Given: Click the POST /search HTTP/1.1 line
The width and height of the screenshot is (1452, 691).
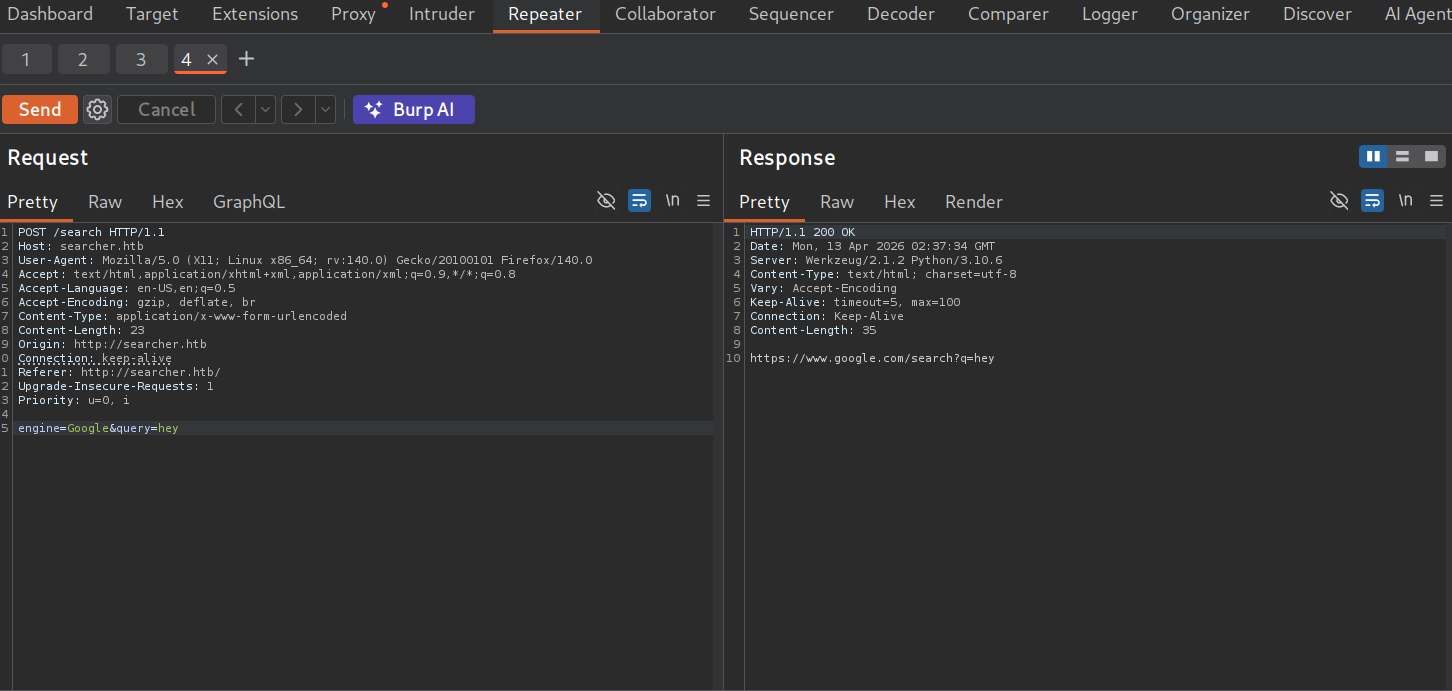Looking at the screenshot, I should click(91, 232).
